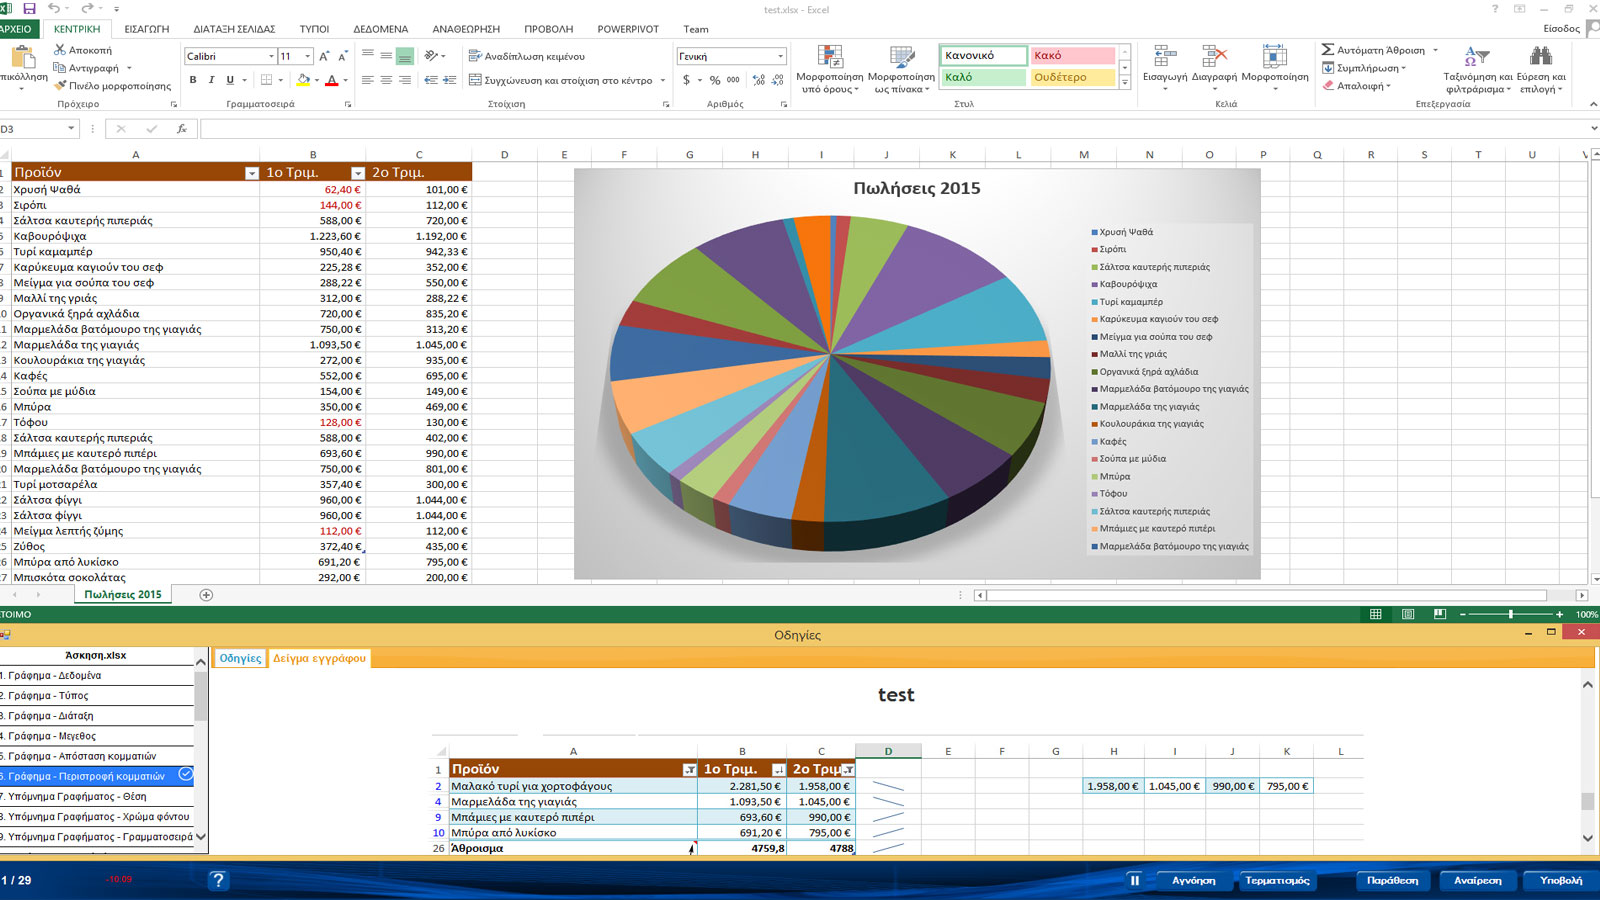Expand merge and center dropdown arrow
This screenshot has height=900, width=1600.
tap(663, 80)
